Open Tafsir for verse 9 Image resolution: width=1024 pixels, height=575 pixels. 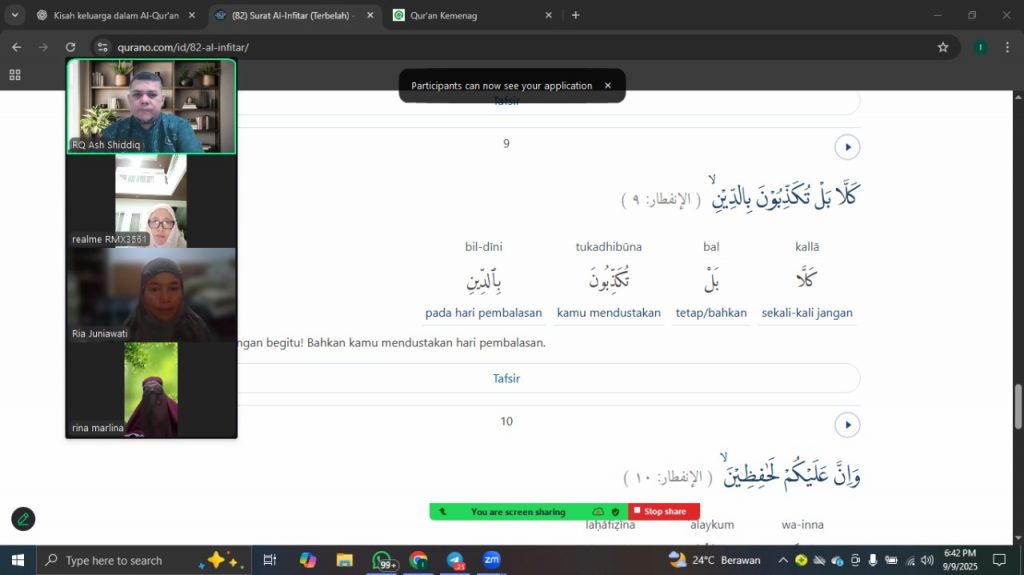(506, 379)
